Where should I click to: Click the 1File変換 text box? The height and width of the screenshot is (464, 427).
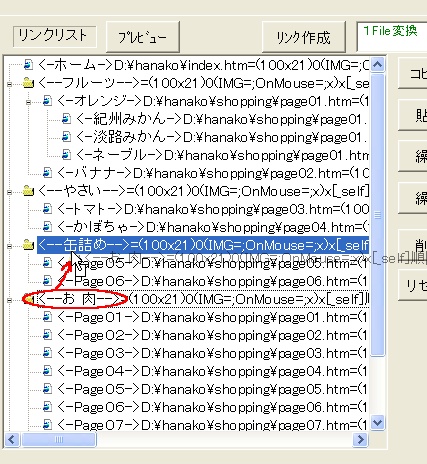392,37
